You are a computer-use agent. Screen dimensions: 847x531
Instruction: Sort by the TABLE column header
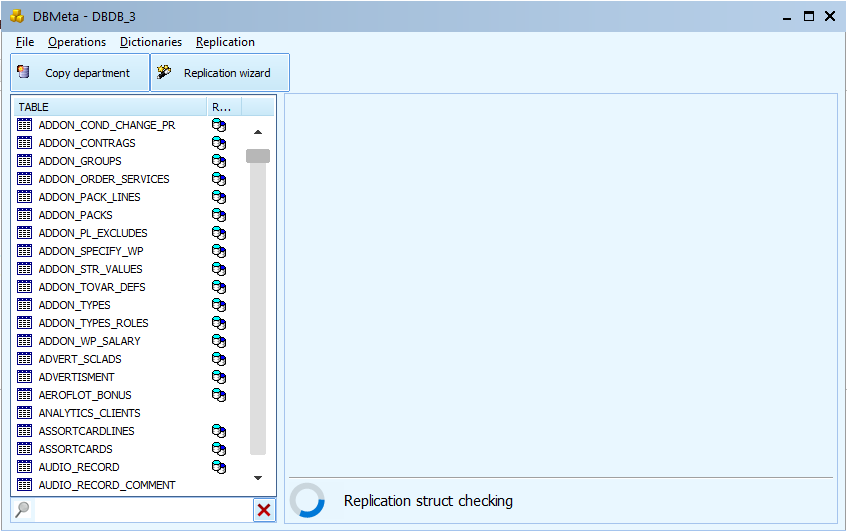[110, 107]
